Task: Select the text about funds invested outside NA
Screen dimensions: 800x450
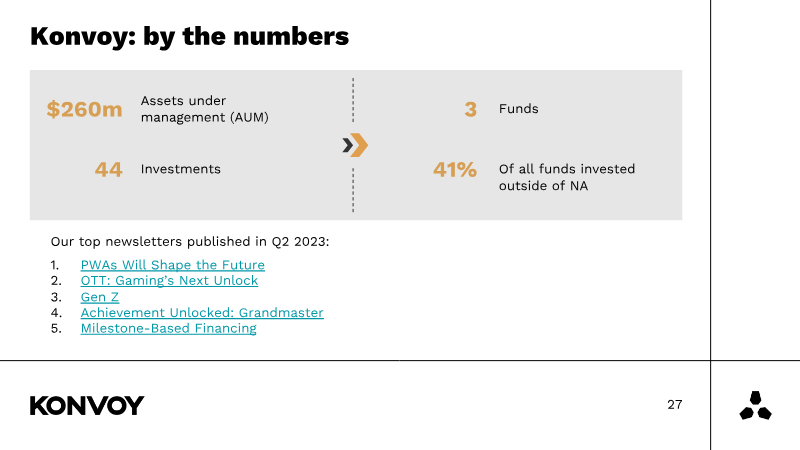Action: (566, 177)
